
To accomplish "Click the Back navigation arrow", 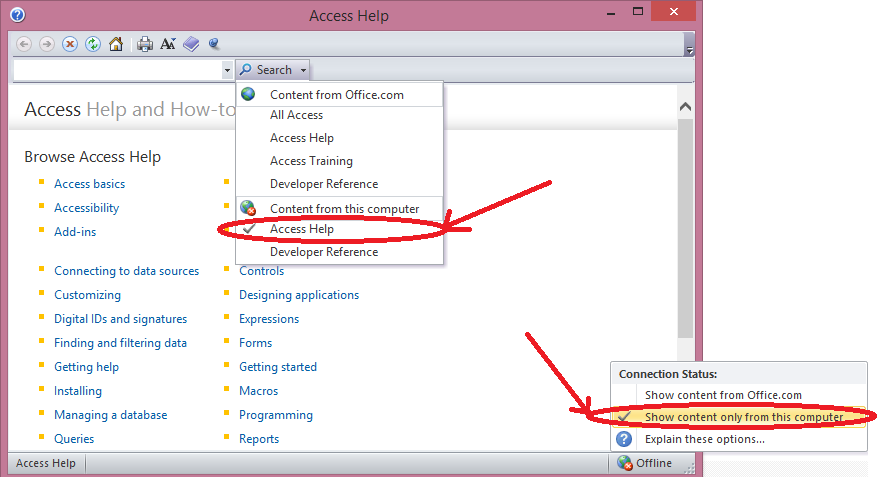I will [24, 44].
